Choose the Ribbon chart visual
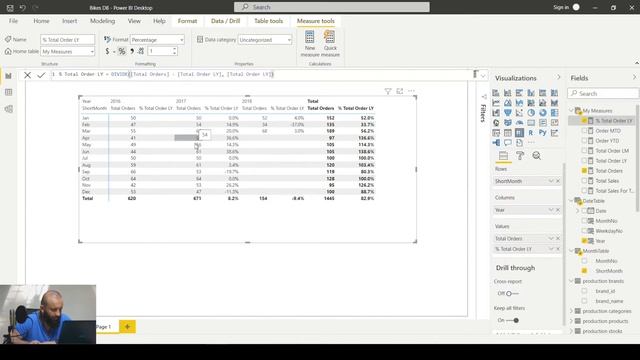Image resolution: width=640 pixels, height=360 pixels. pyautogui.click(x=554, y=103)
